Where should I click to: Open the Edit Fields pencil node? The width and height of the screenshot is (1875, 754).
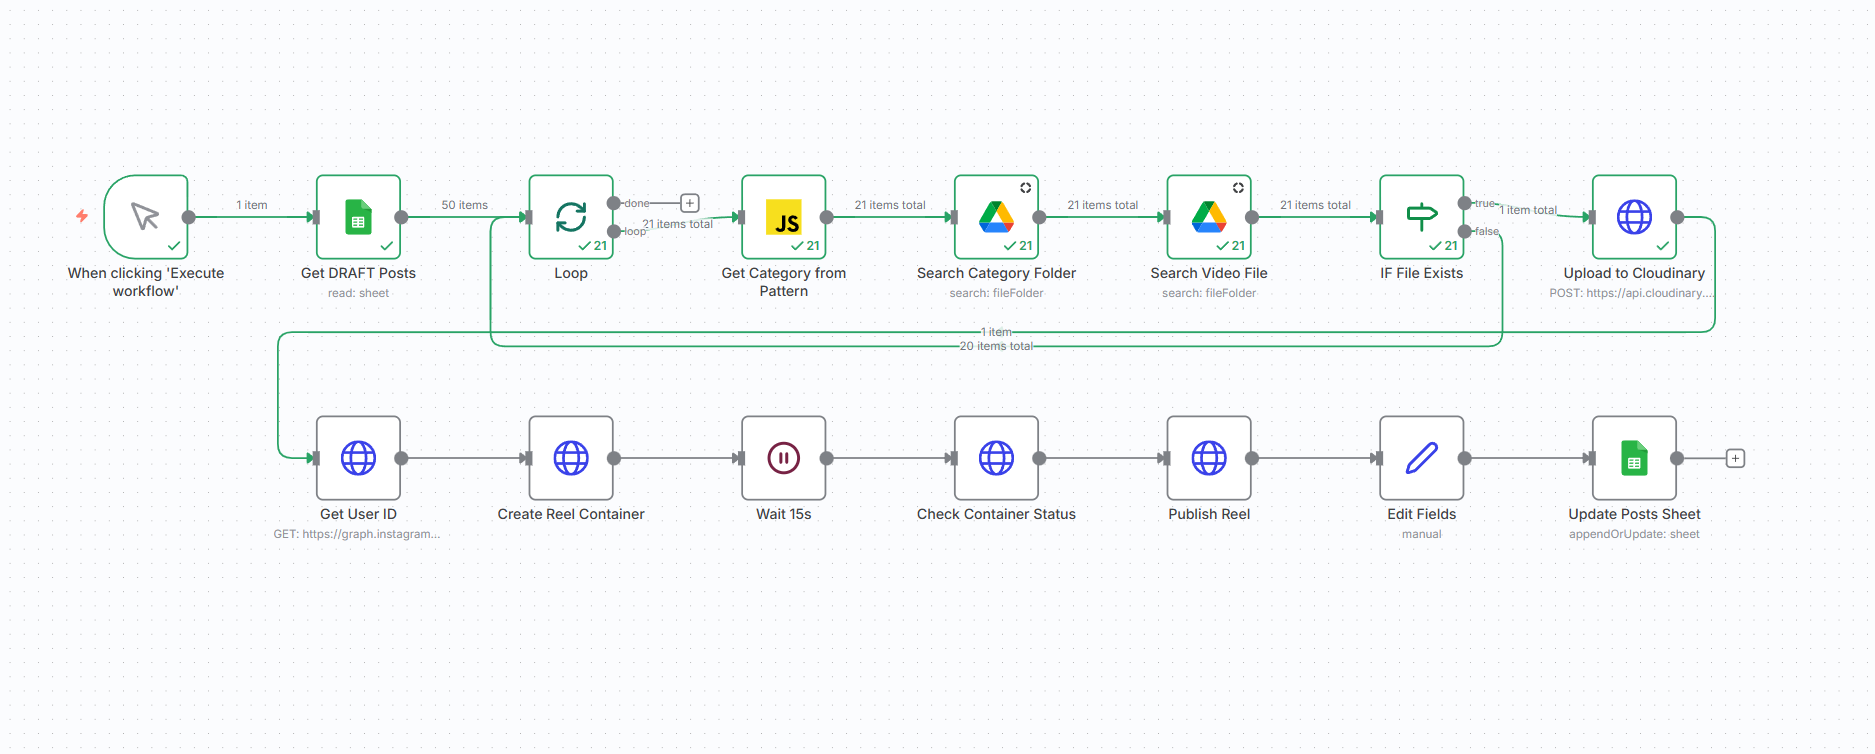click(1421, 458)
